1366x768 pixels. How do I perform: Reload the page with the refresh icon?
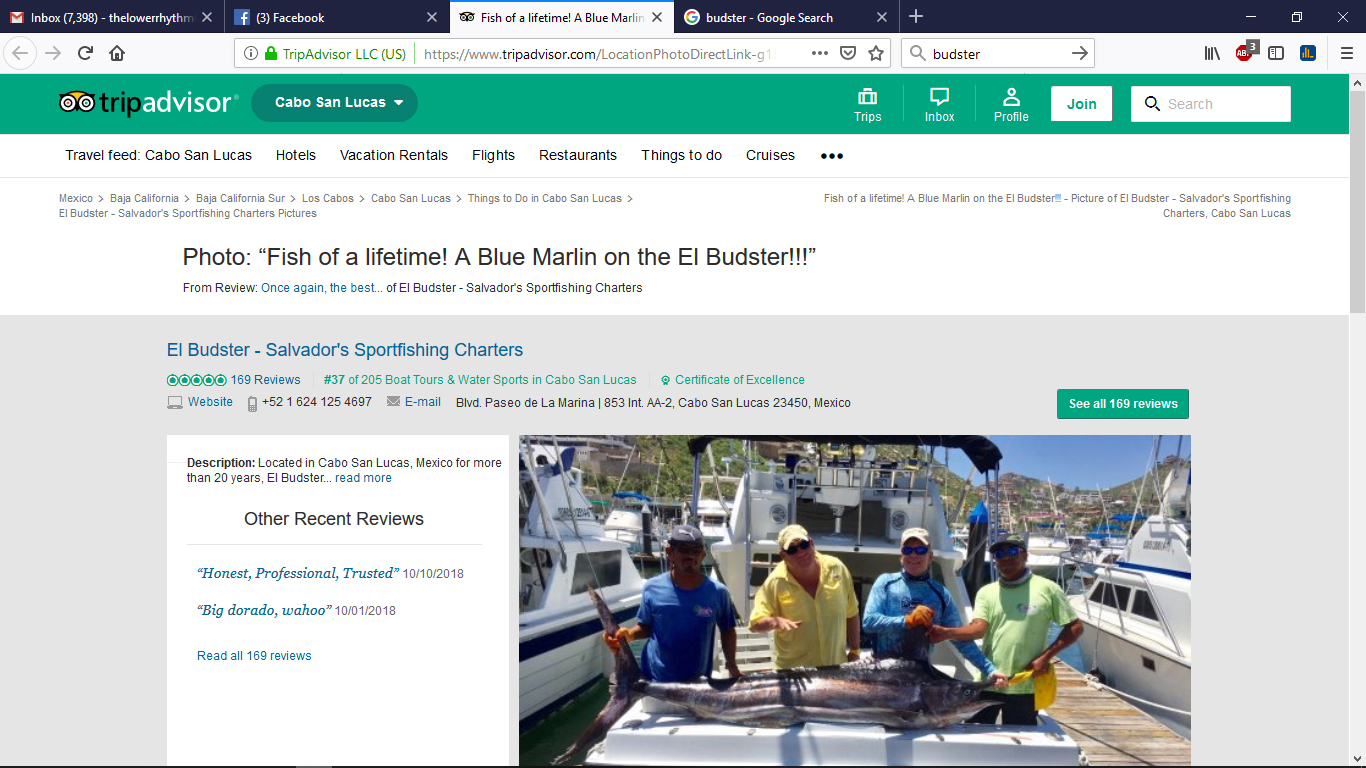point(86,53)
